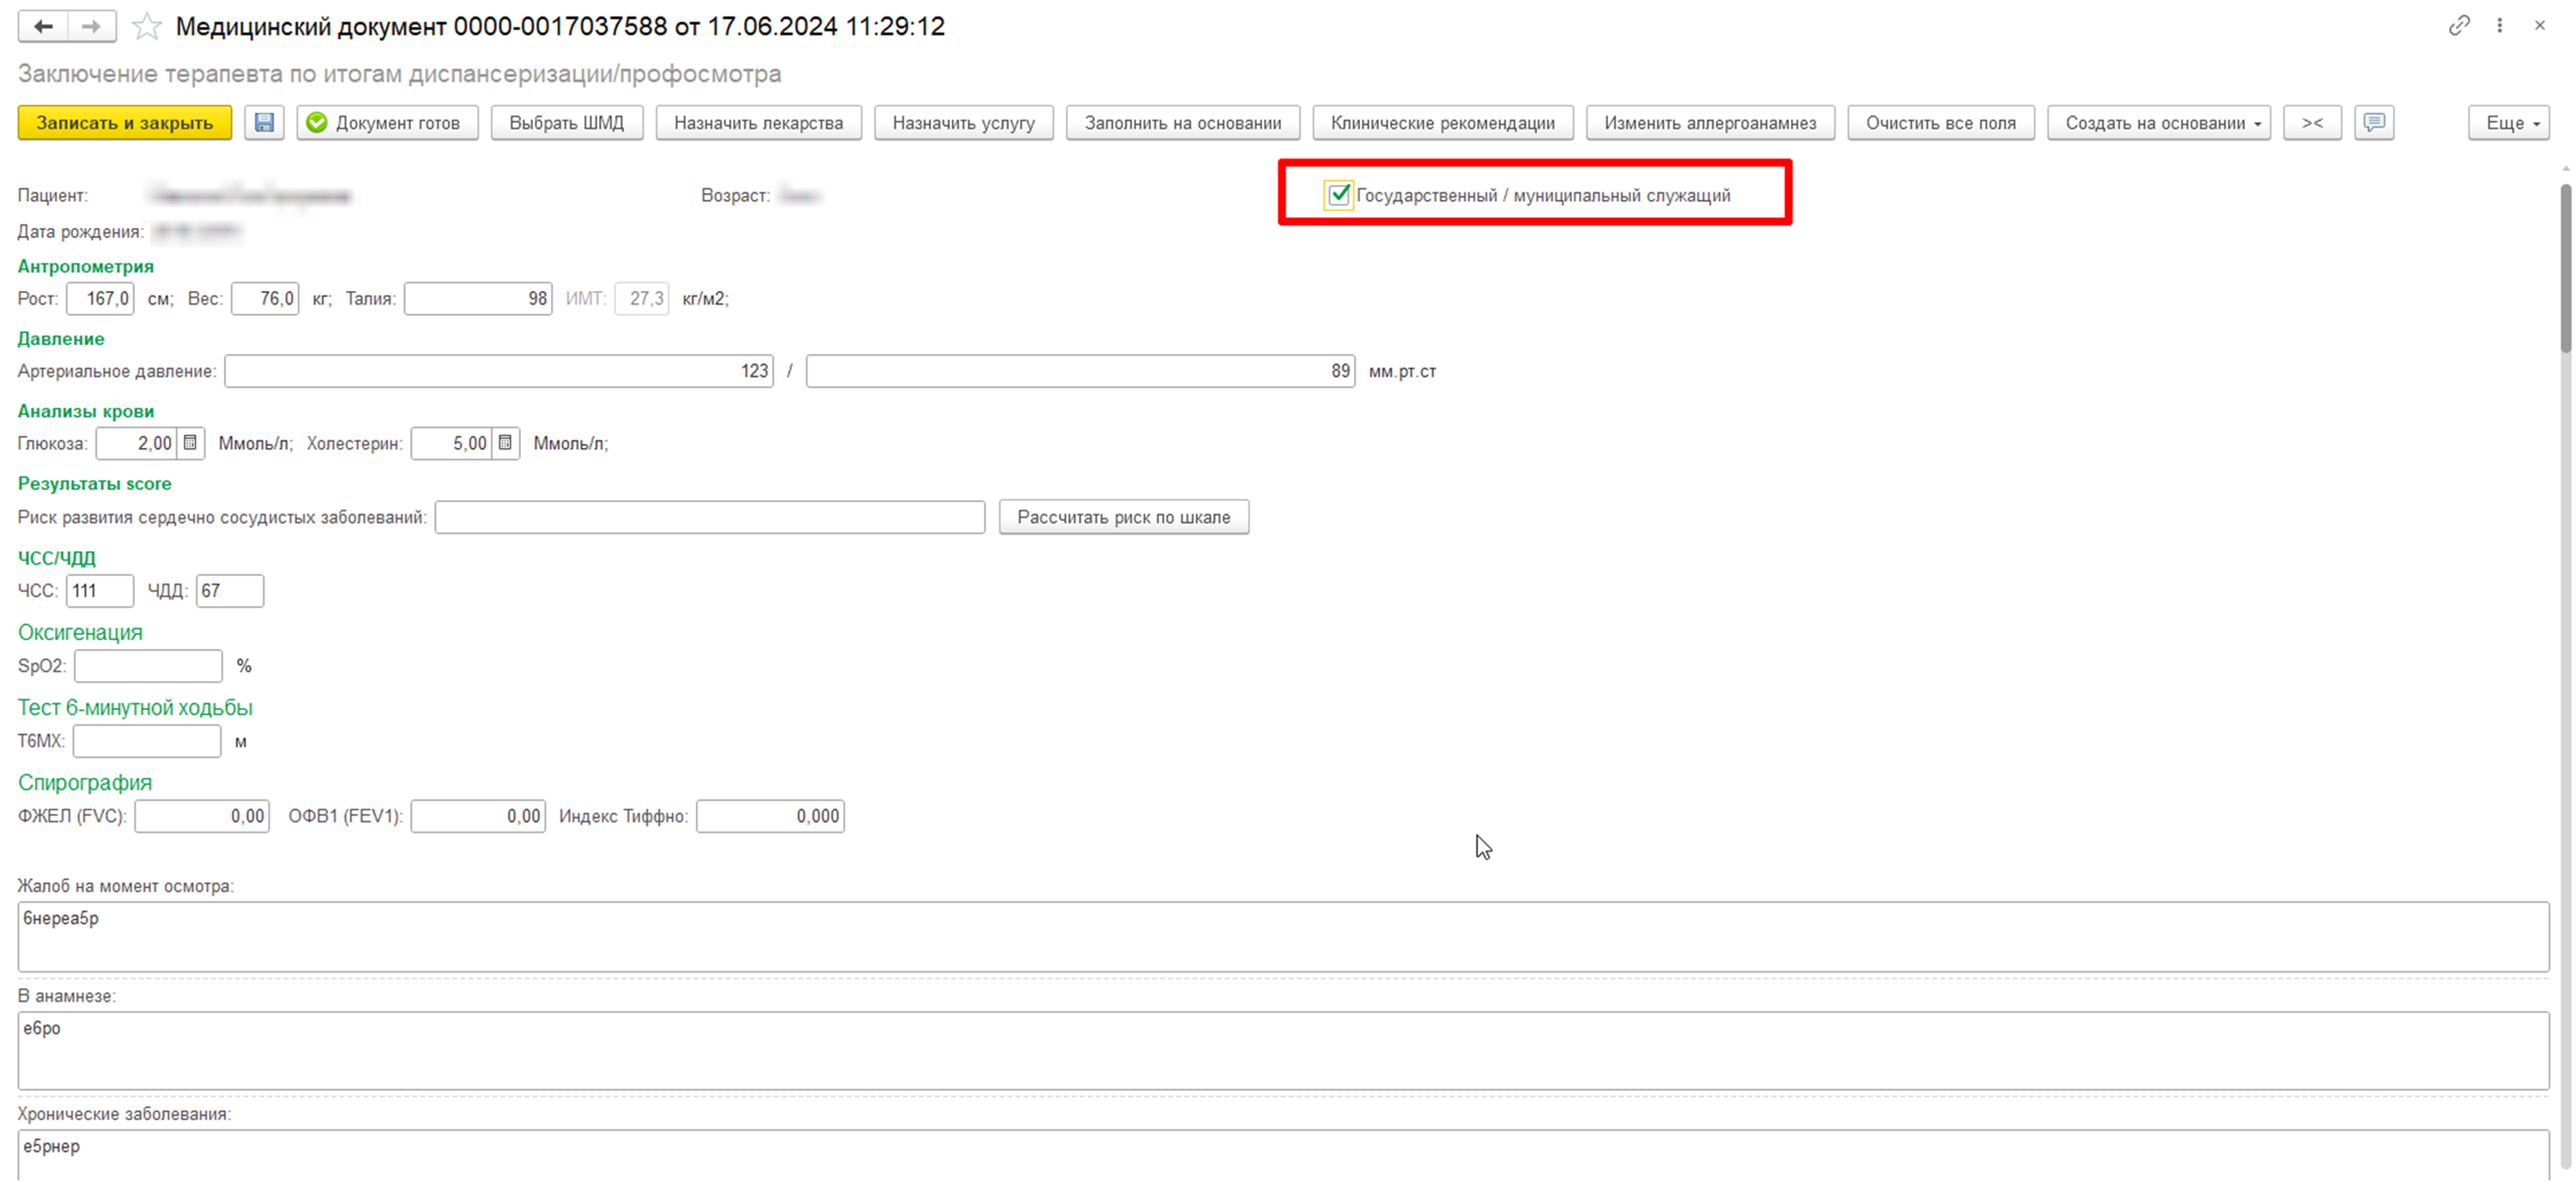Open calculator for Глюкоза field
Viewport: 2576px width, 1182px height.
(190, 443)
